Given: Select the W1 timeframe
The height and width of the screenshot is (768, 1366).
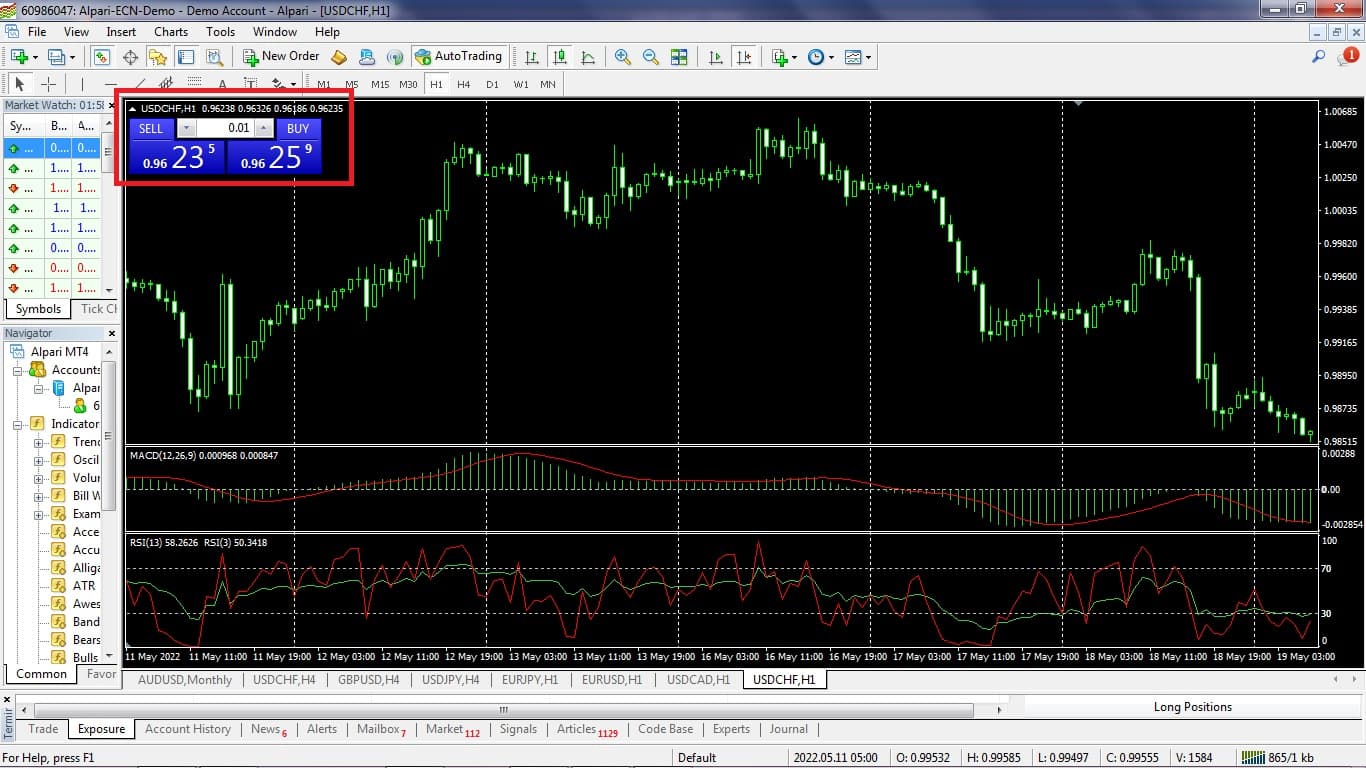Looking at the screenshot, I should pyautogui.click(x=521, y=84).
